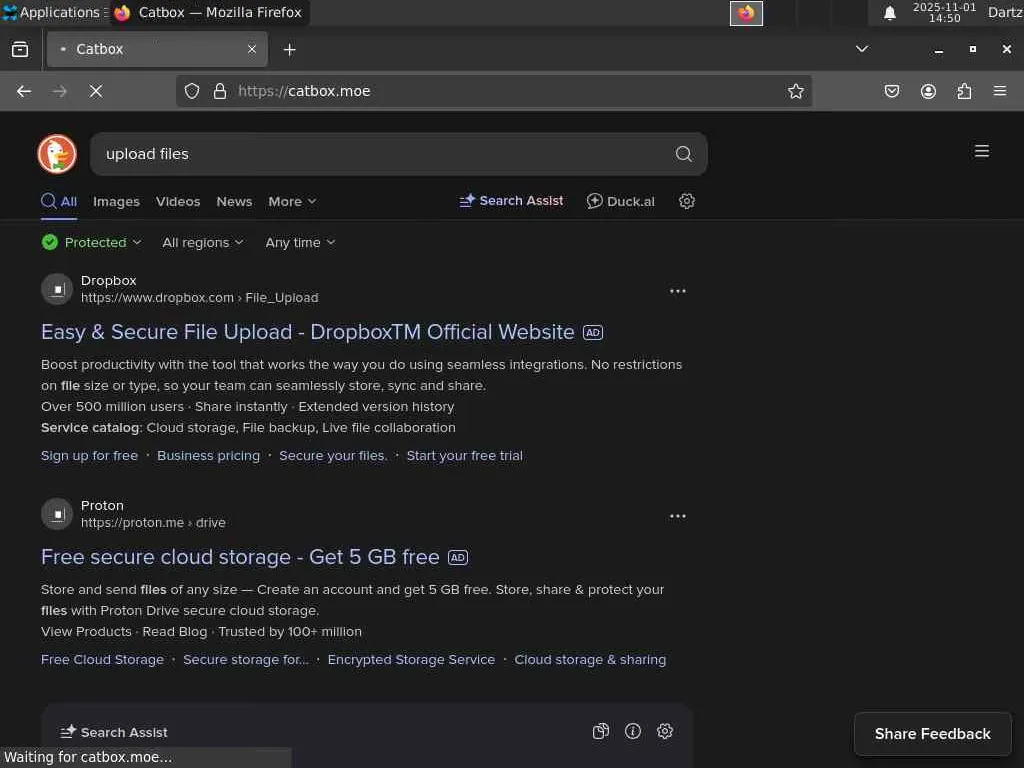Open the Free secure cloud storage result
The height and width of the screenshot is (768, 1024).
coord(240,557)
